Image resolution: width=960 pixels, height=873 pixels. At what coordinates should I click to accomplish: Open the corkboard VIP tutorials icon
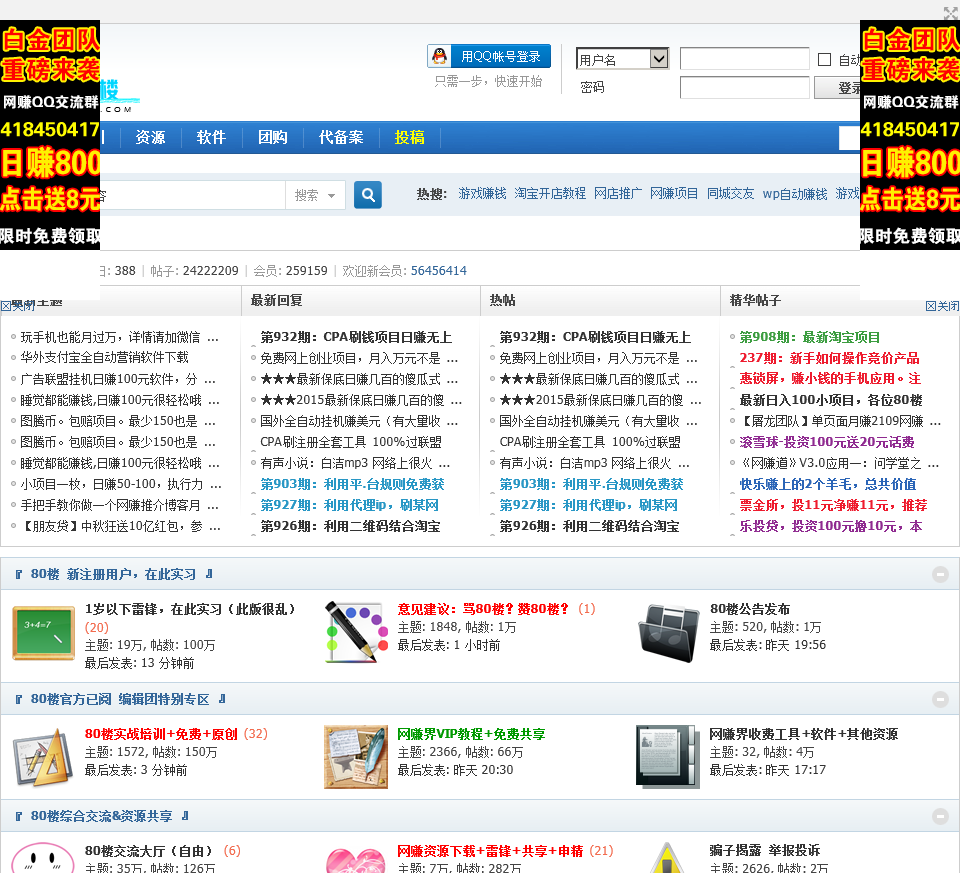(x=356, y=757)
